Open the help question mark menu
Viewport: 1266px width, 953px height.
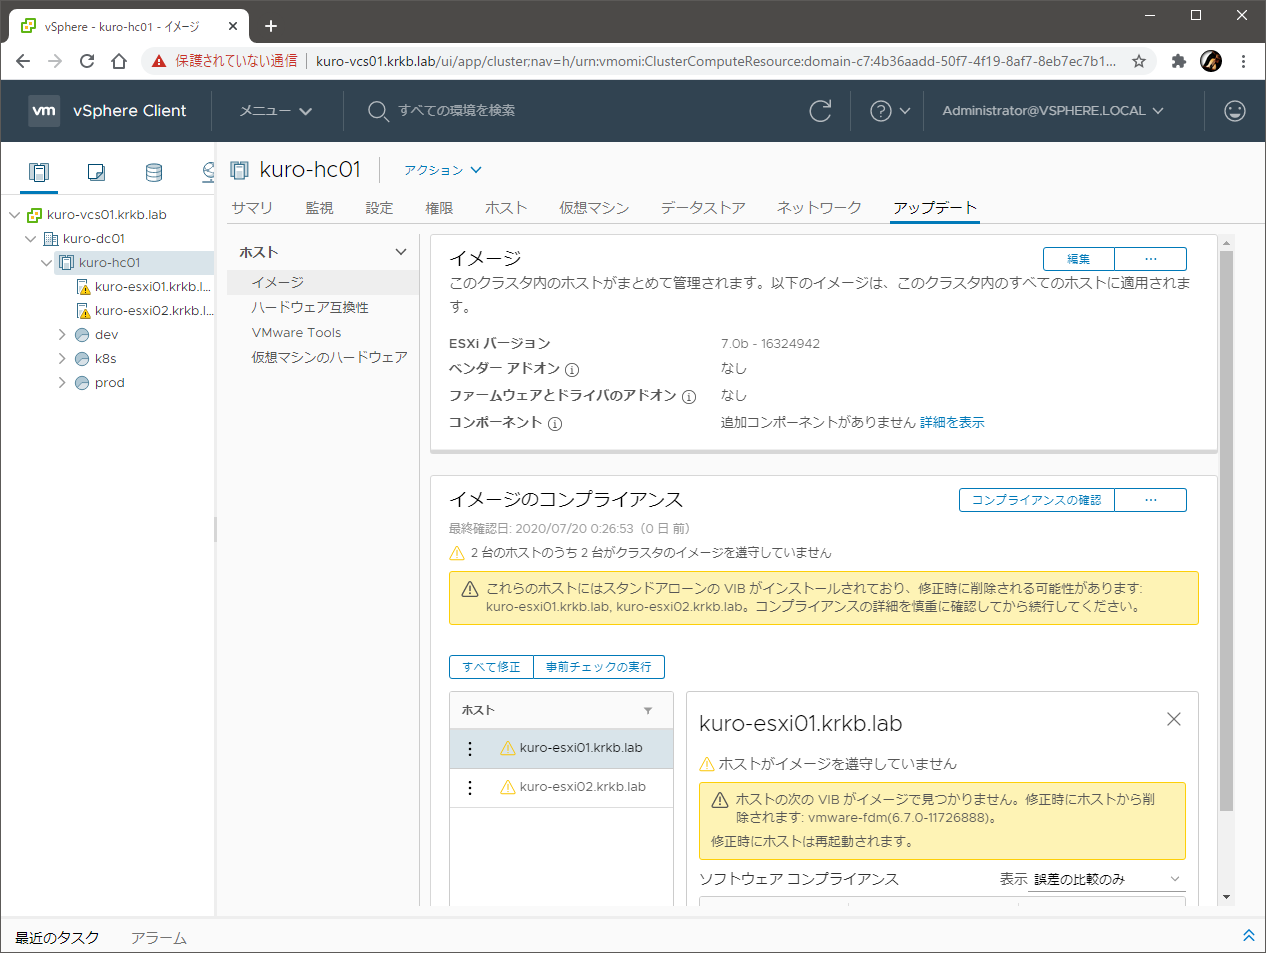point(889,111)
